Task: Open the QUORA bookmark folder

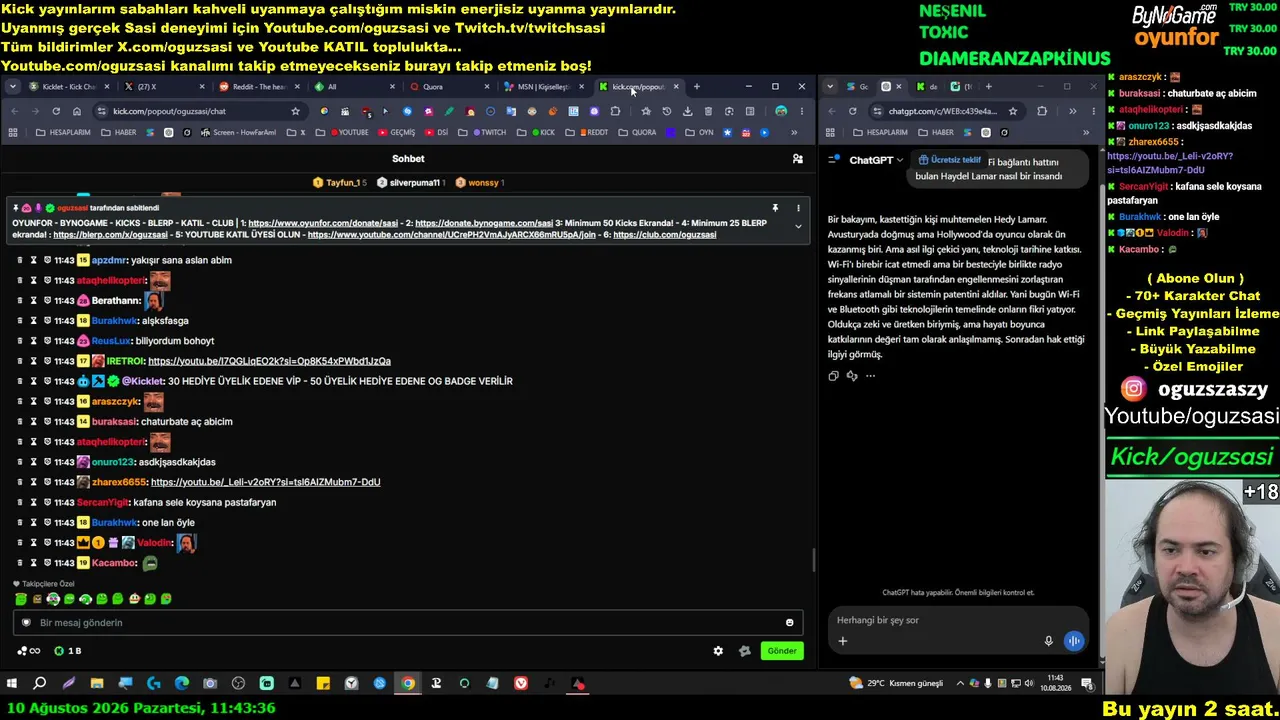Action: tap(639, 132)
